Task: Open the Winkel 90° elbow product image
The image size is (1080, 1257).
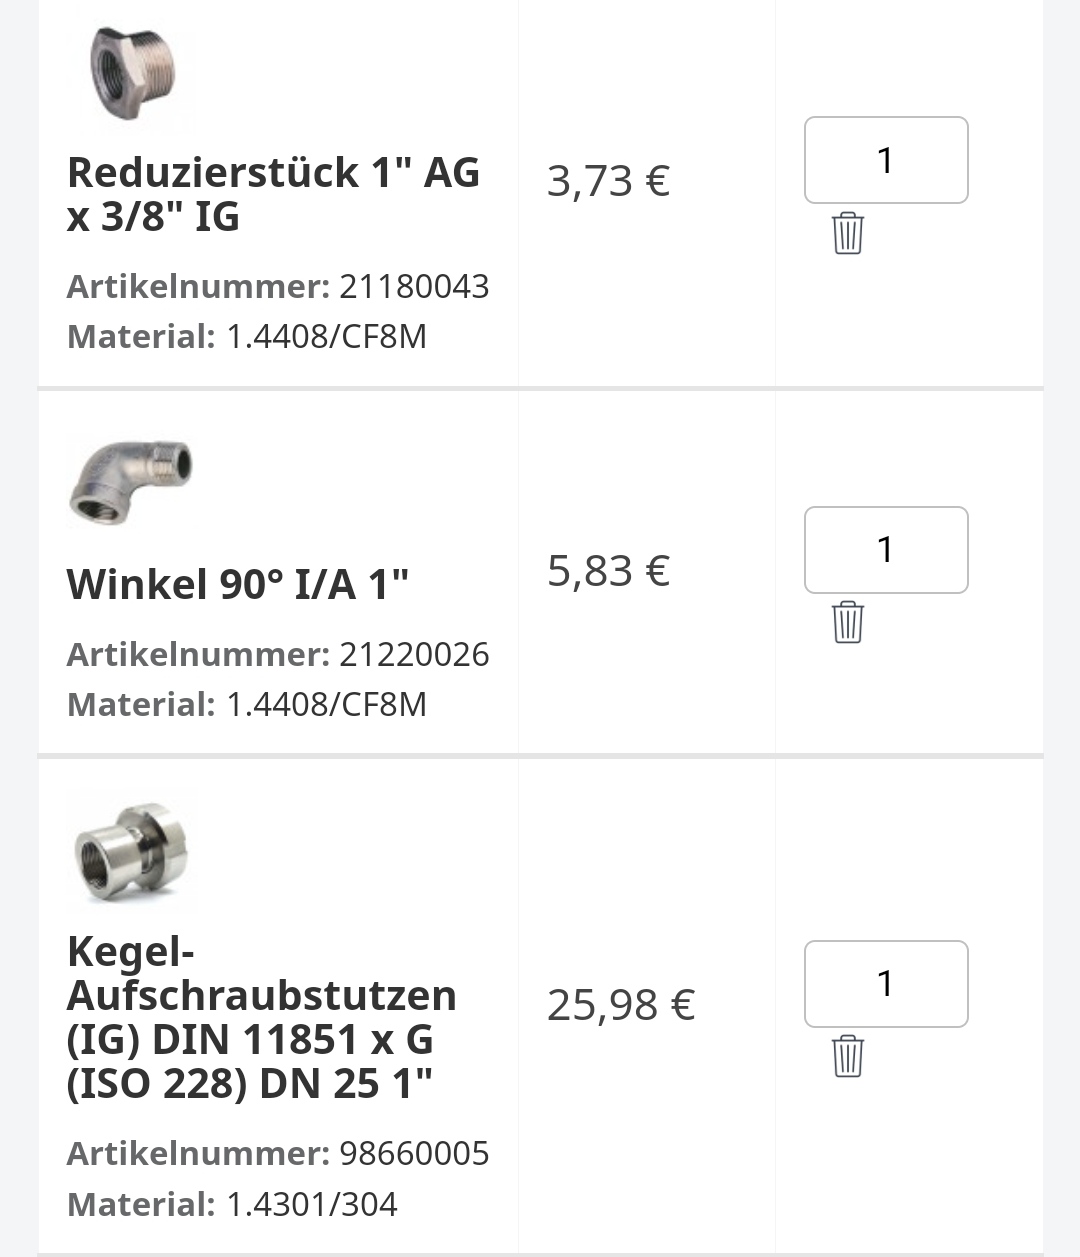Action: 130,480
